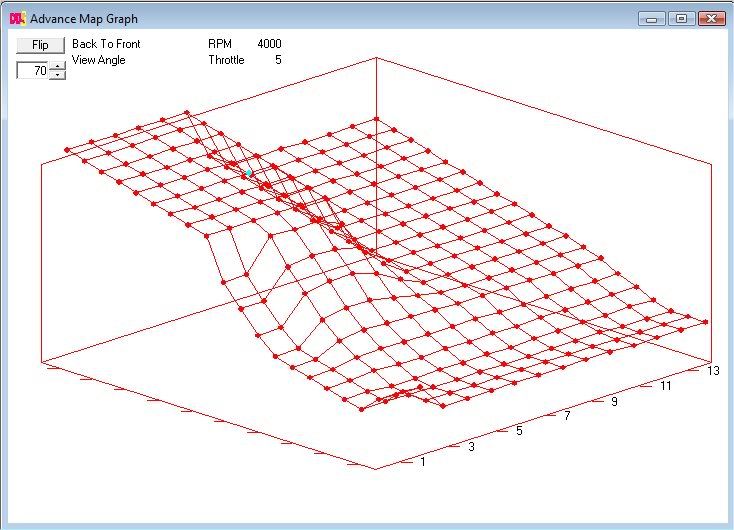Click the Throttle value 5
Screen dimensions: 734x530
(278, 60)
